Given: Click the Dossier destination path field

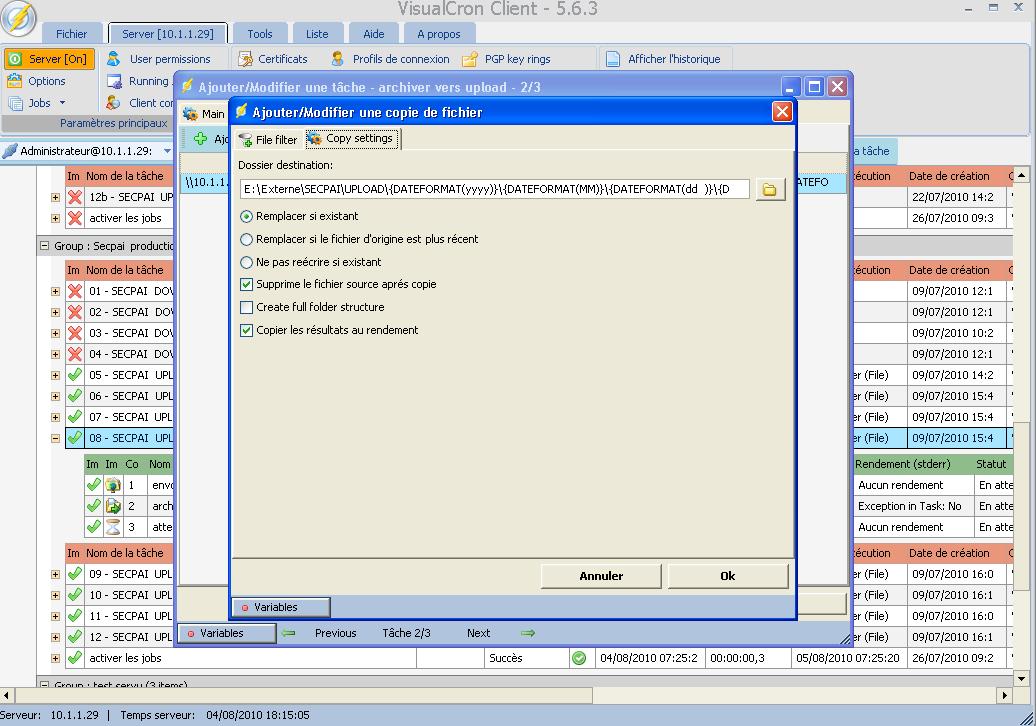Looking at the screenshot, I should point(494,189).
